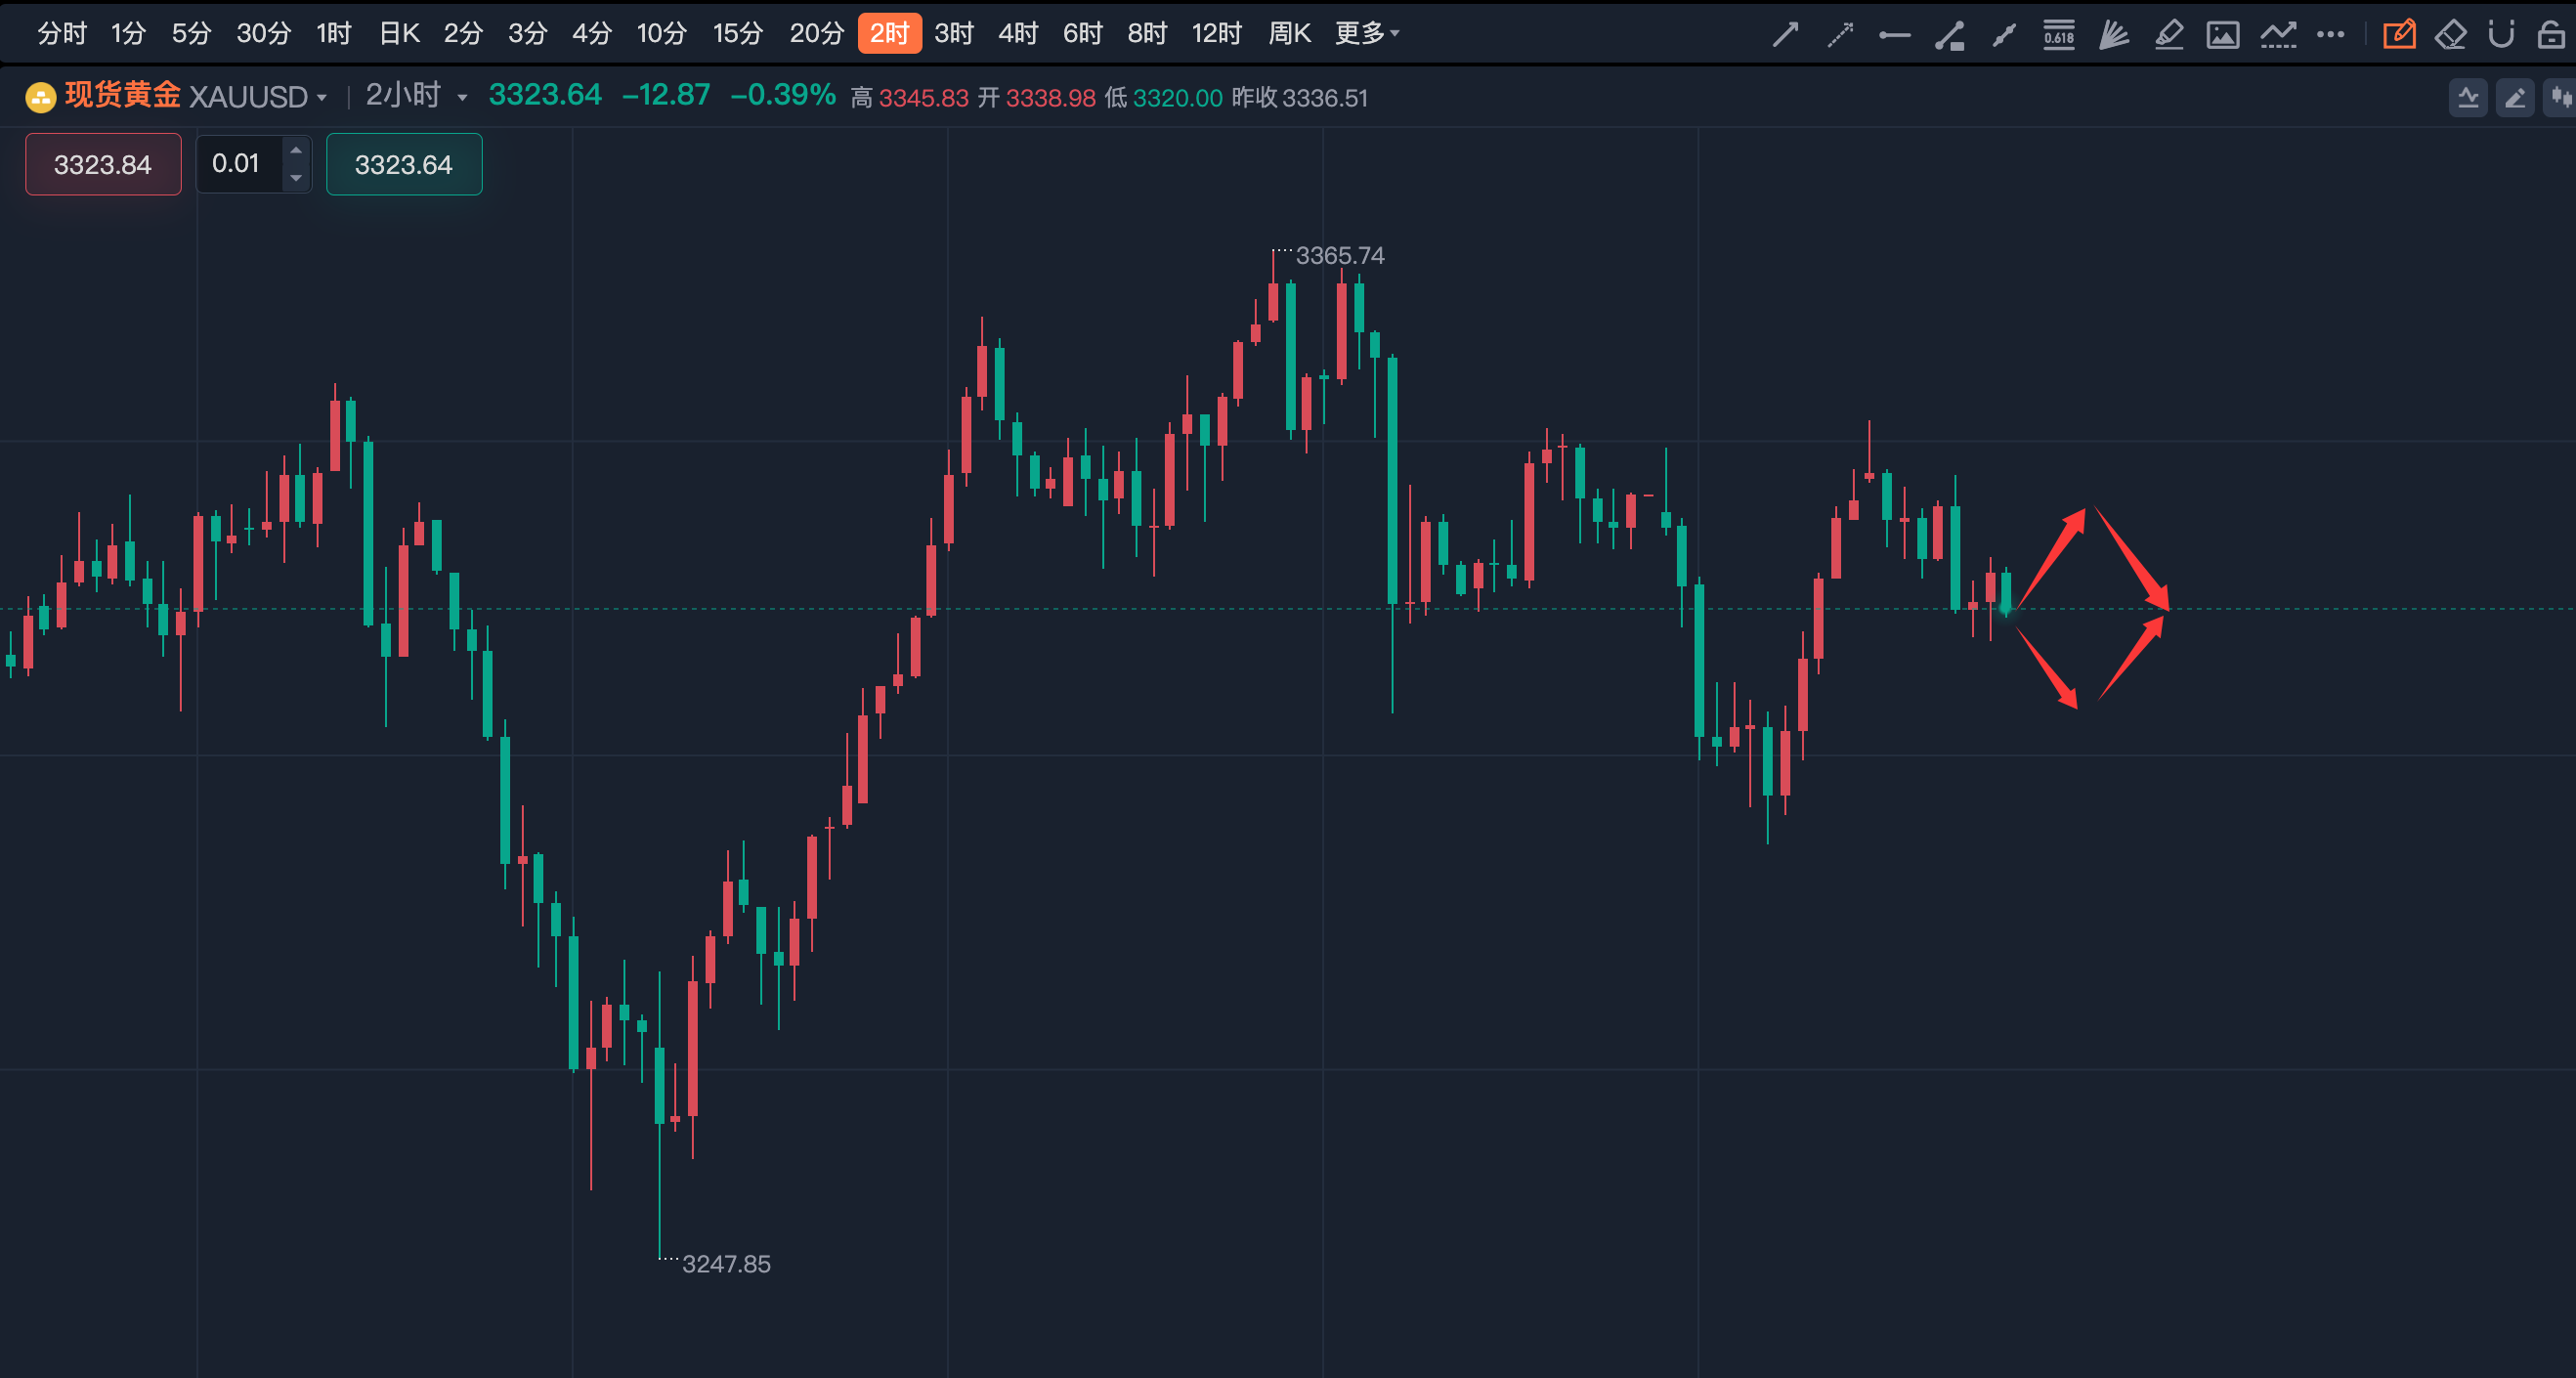Select the Fibonacci 0.618 retracement tool

tap(2059, 35)
